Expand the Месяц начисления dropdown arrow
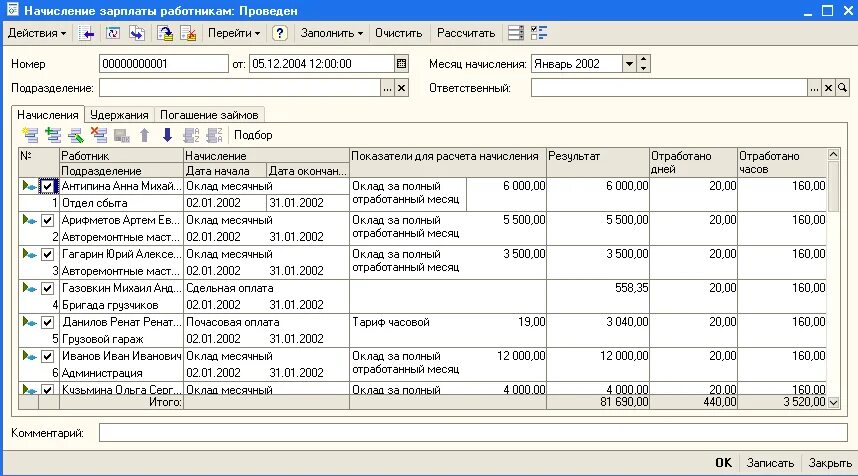 coord(629,63)
